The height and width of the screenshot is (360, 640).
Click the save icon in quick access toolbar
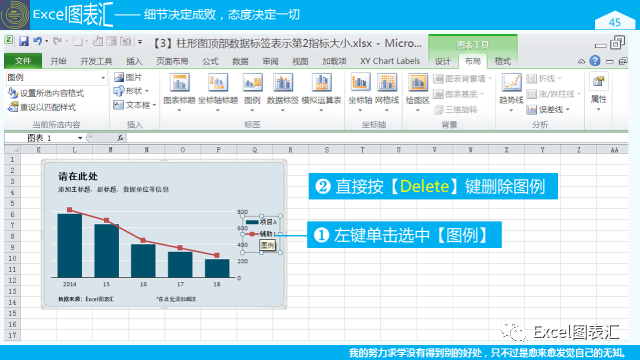(24, 41)
